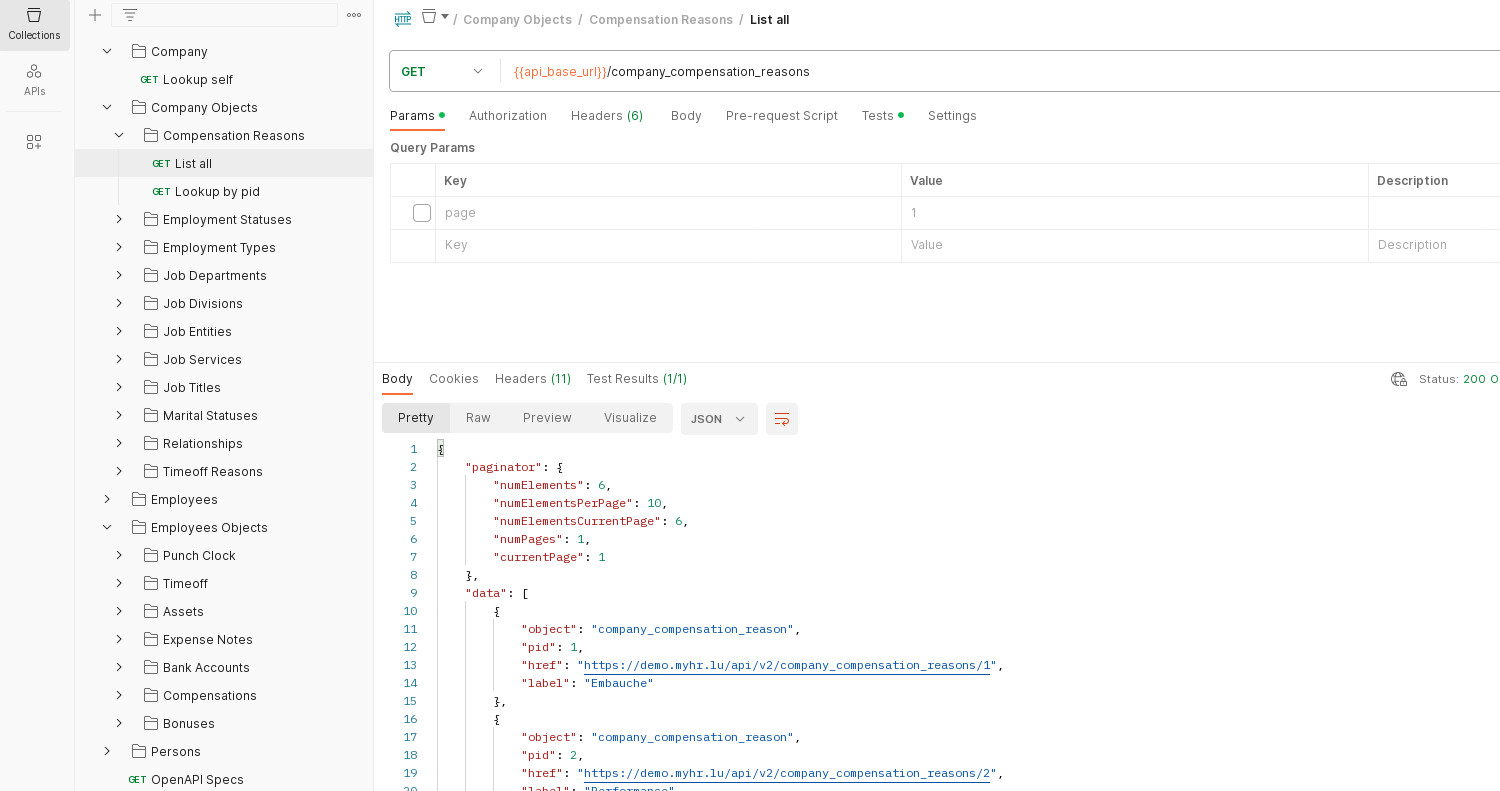Show response Cookies tab
The height and width of the screenshot is (791, 1500).
coord(454,379)
